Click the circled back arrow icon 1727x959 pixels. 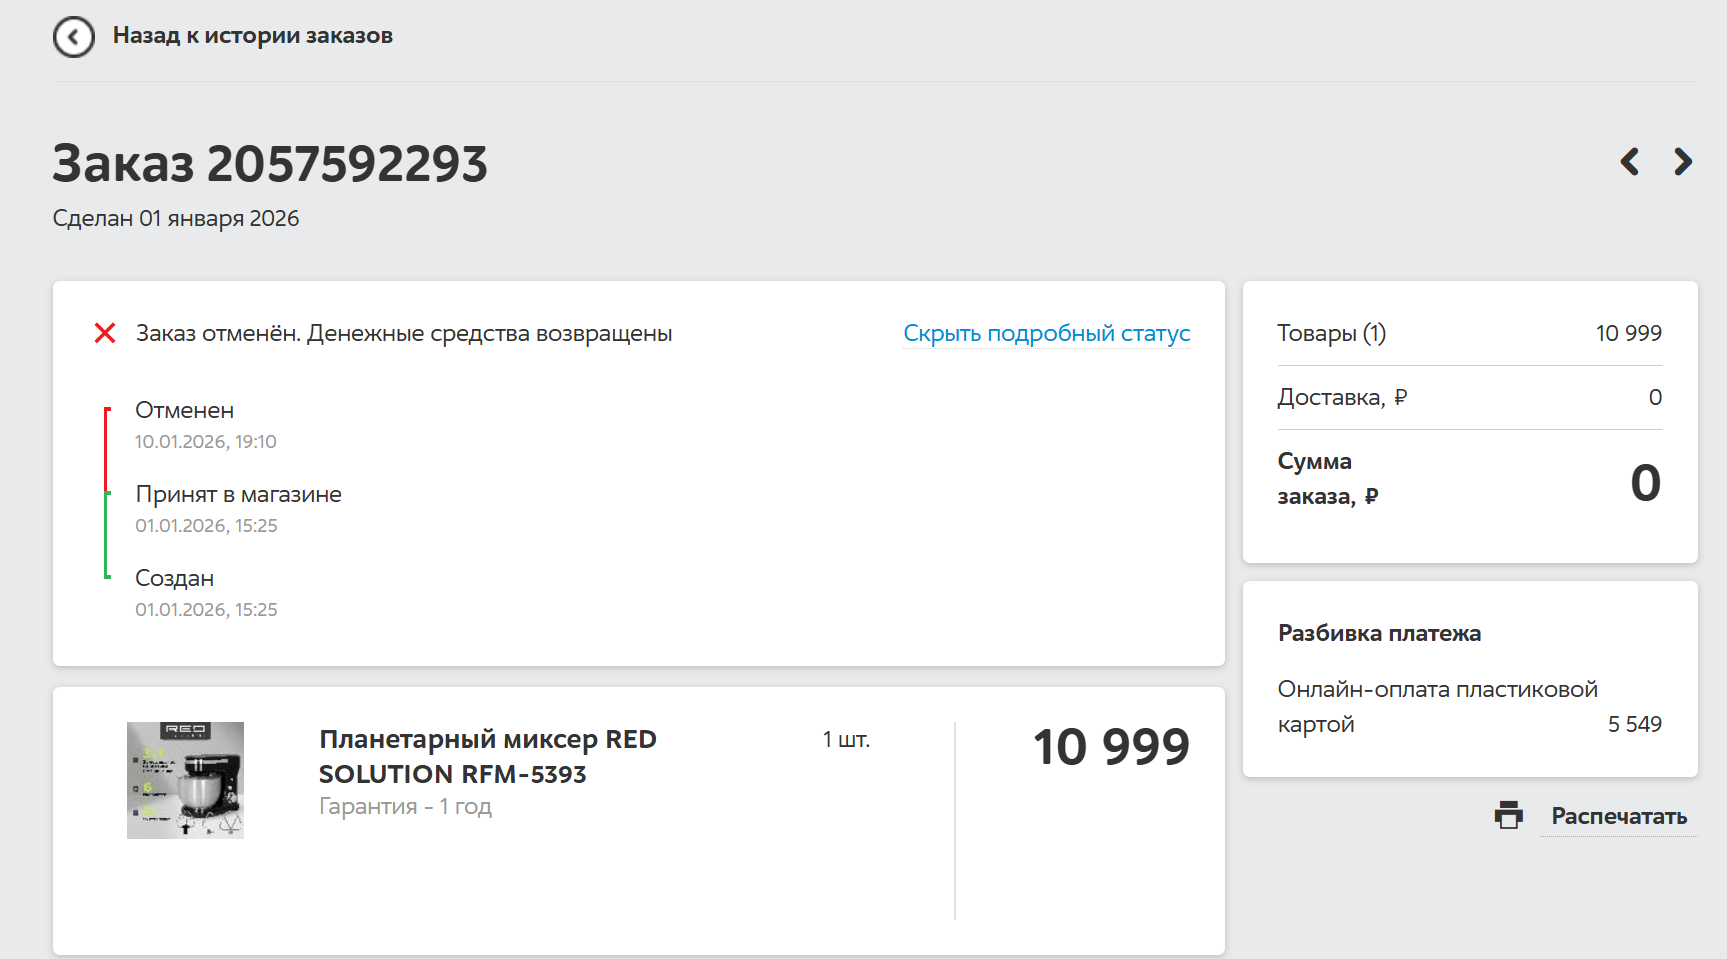[74, 37]
